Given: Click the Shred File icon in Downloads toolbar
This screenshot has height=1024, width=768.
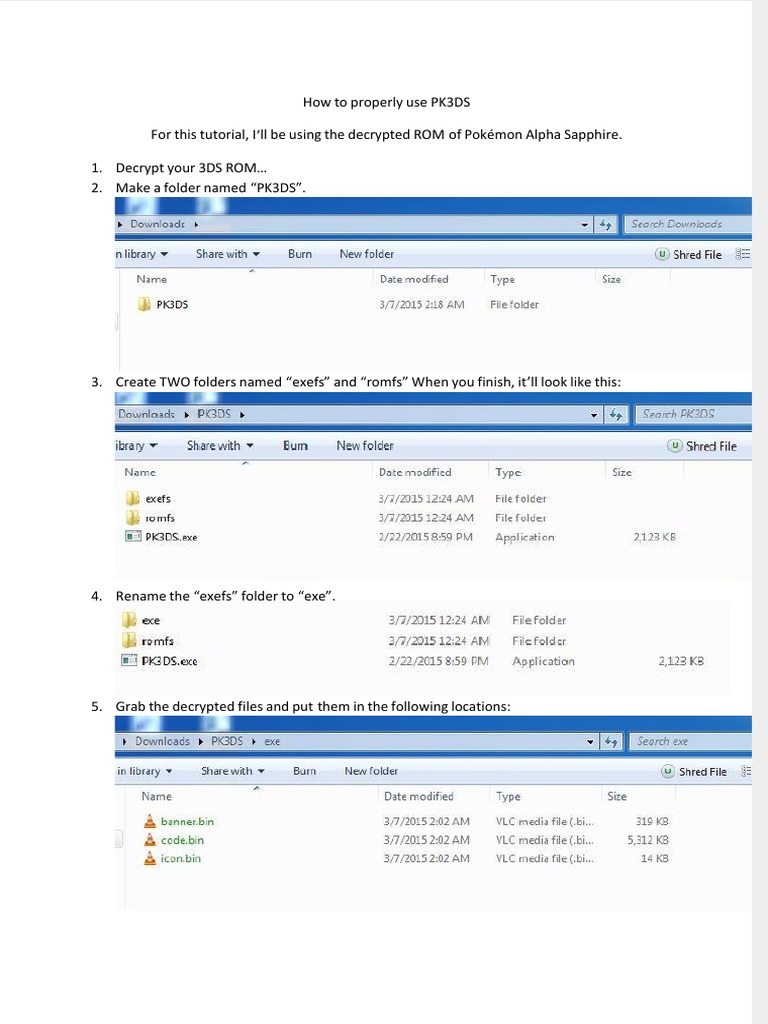Looking at the screenshot, I should tap(662, 254).
